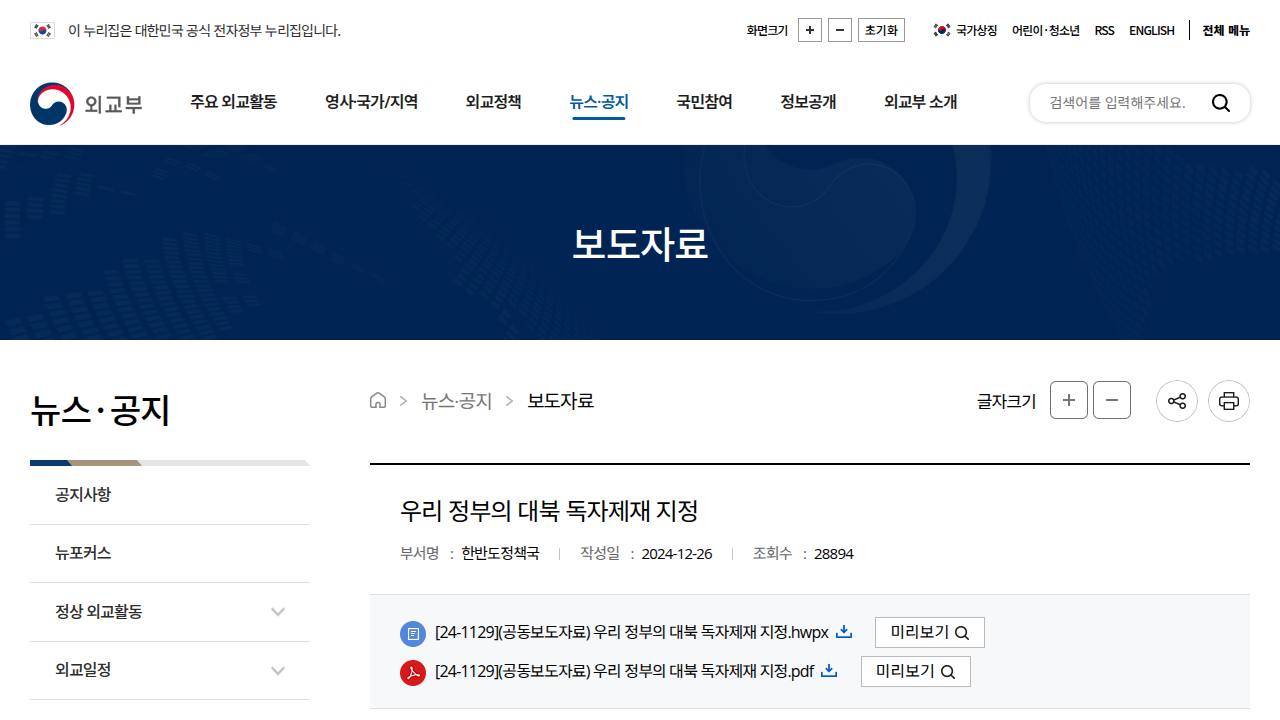Image resolution: width=1280 pixels, height=720 pixels.
Task: Open the hwpx attachment file link
Action: (x=632, y=632)
